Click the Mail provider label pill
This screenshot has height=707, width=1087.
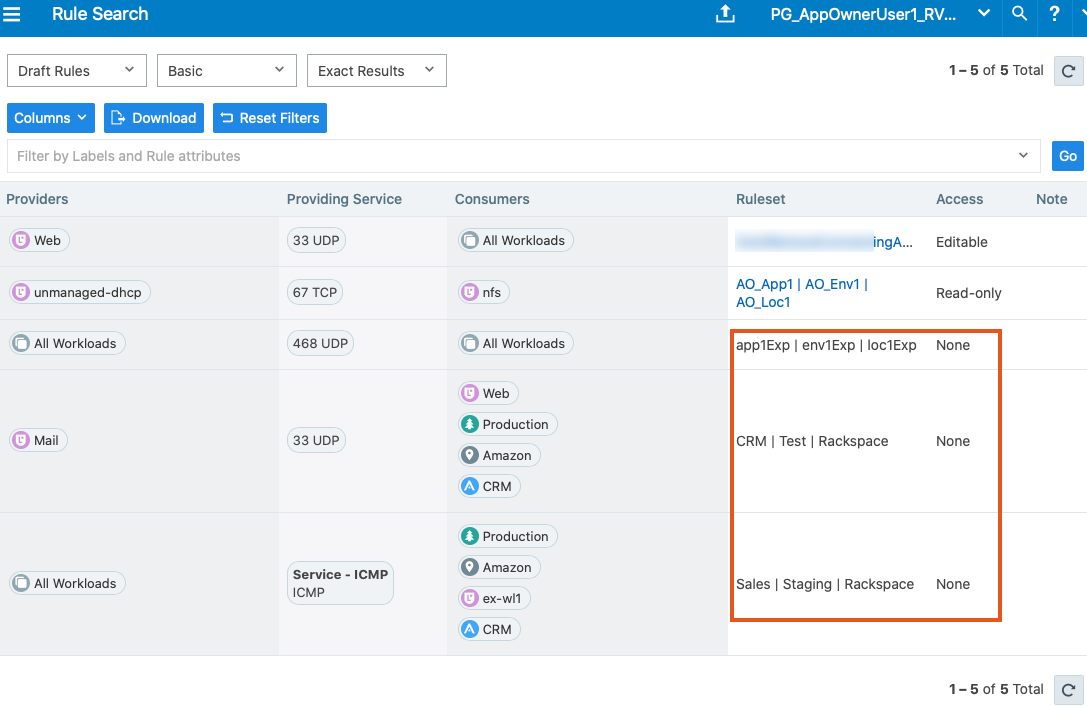[38, 440]
